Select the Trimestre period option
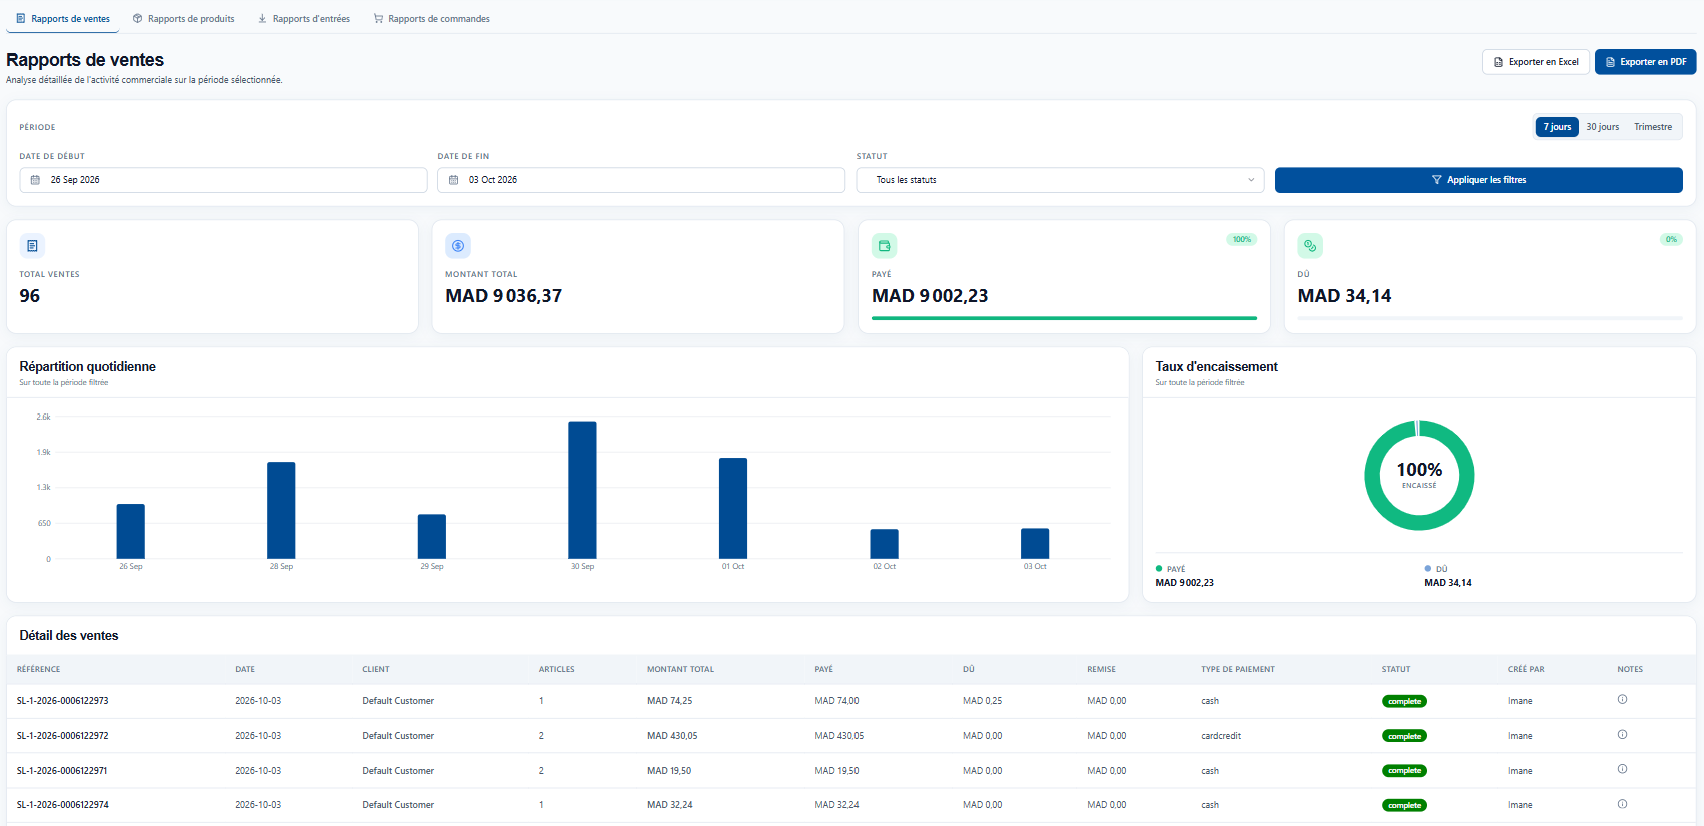 click(x=1653, y=127)
